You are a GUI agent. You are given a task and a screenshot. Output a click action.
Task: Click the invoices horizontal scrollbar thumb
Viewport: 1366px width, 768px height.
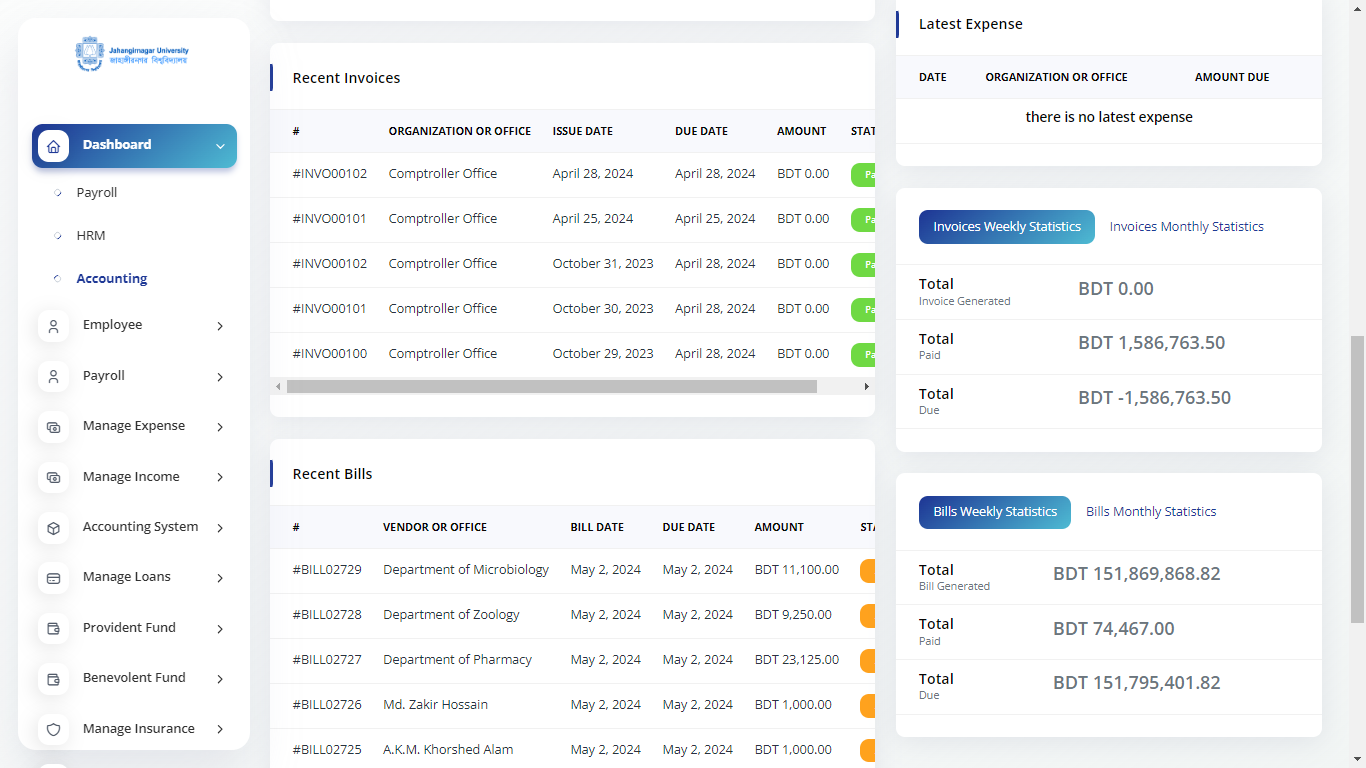tap(552, 386)
